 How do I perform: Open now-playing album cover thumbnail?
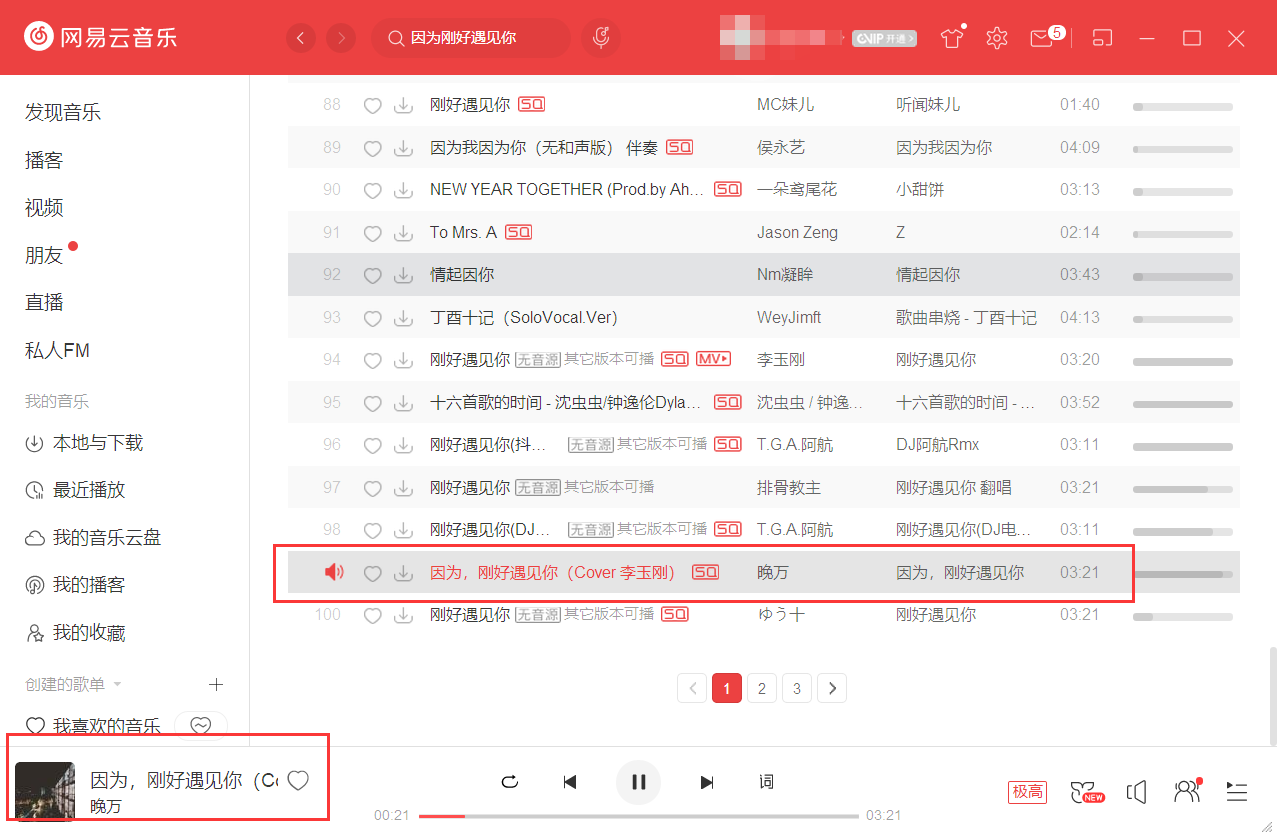tap(45, 790)
